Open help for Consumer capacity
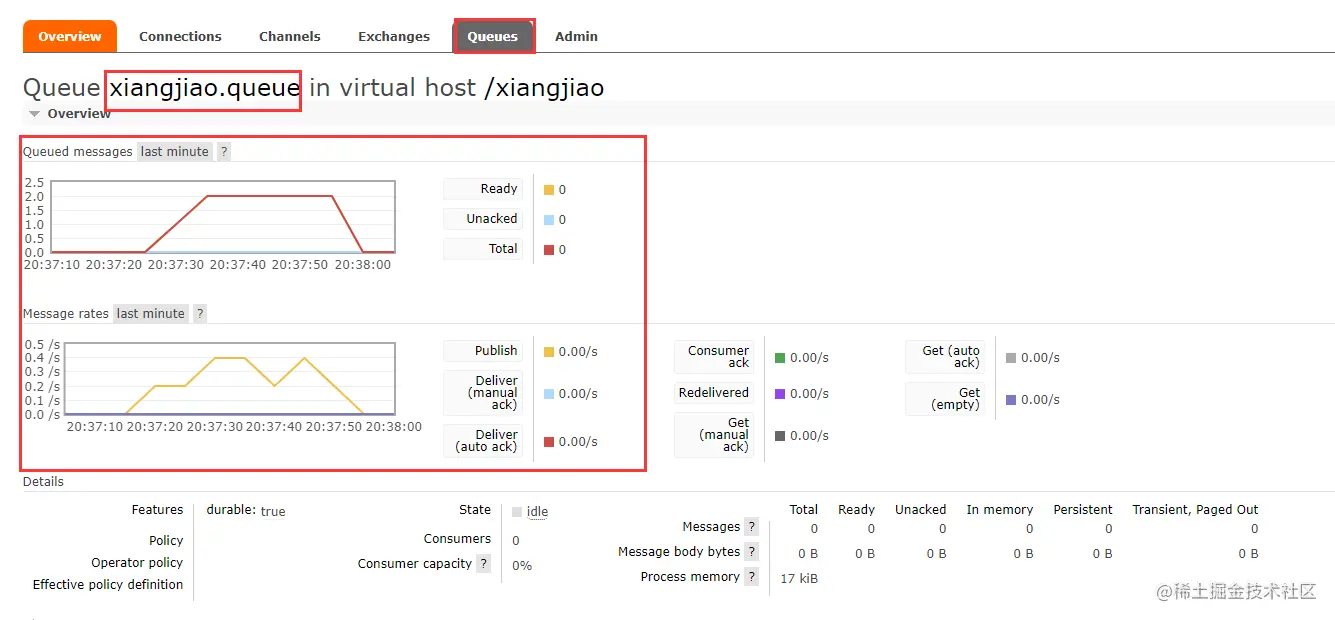Screen dimensions: 1335x620 pos(484,564)
